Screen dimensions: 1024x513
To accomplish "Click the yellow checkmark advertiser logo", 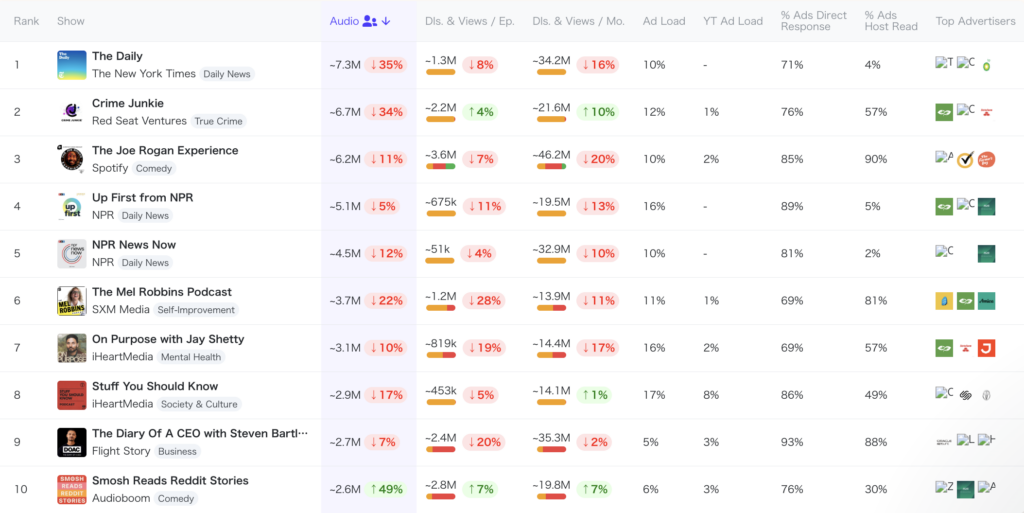I will 965,159.
